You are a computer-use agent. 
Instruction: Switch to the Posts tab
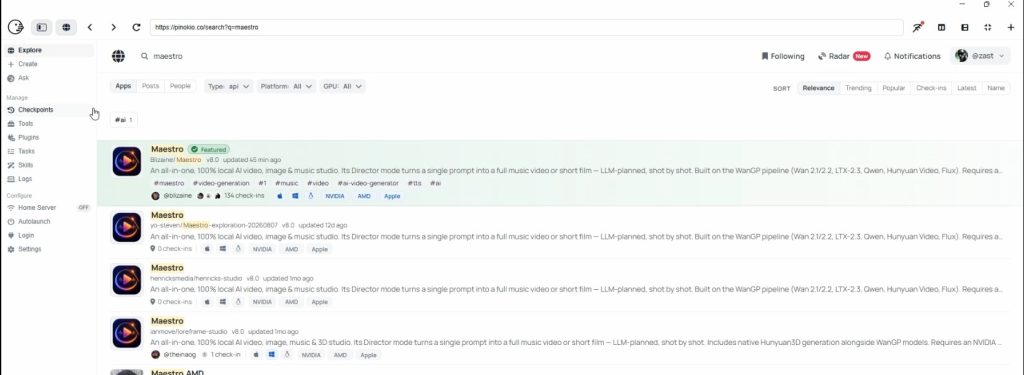click(150, 86)
